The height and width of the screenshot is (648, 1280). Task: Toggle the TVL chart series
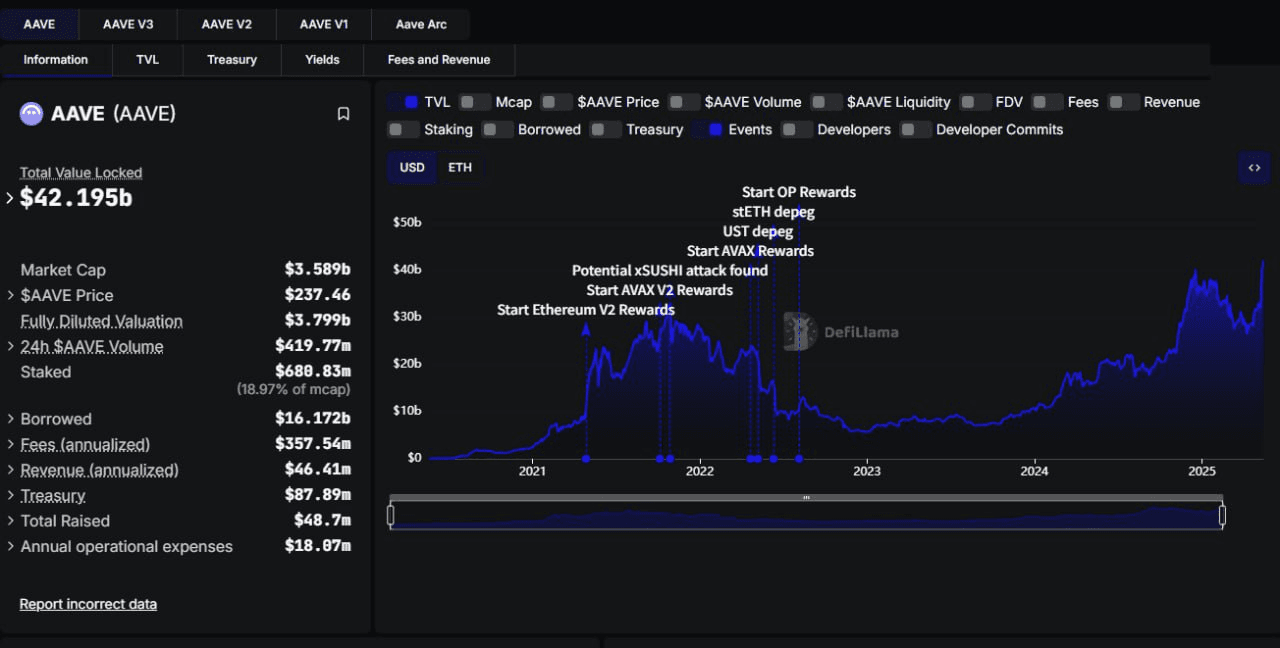(x=404, y=102)
